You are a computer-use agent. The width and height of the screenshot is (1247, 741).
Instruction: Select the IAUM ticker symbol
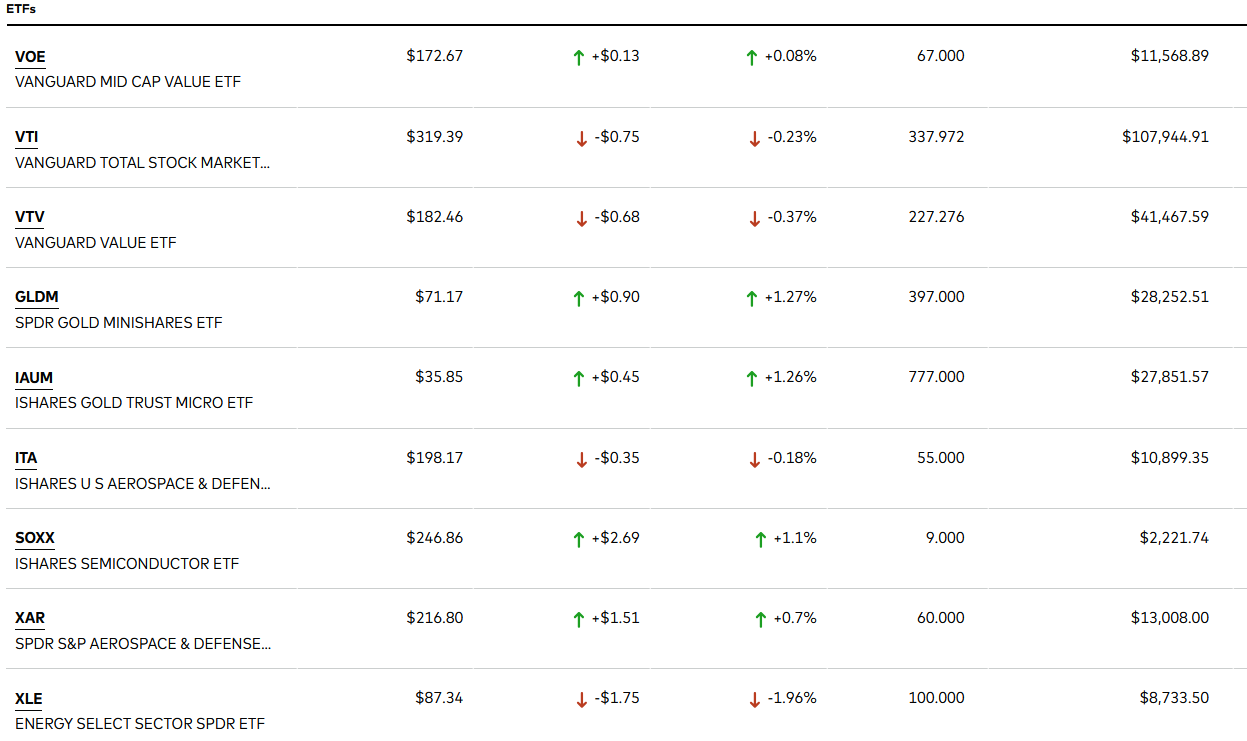(34, 378)
